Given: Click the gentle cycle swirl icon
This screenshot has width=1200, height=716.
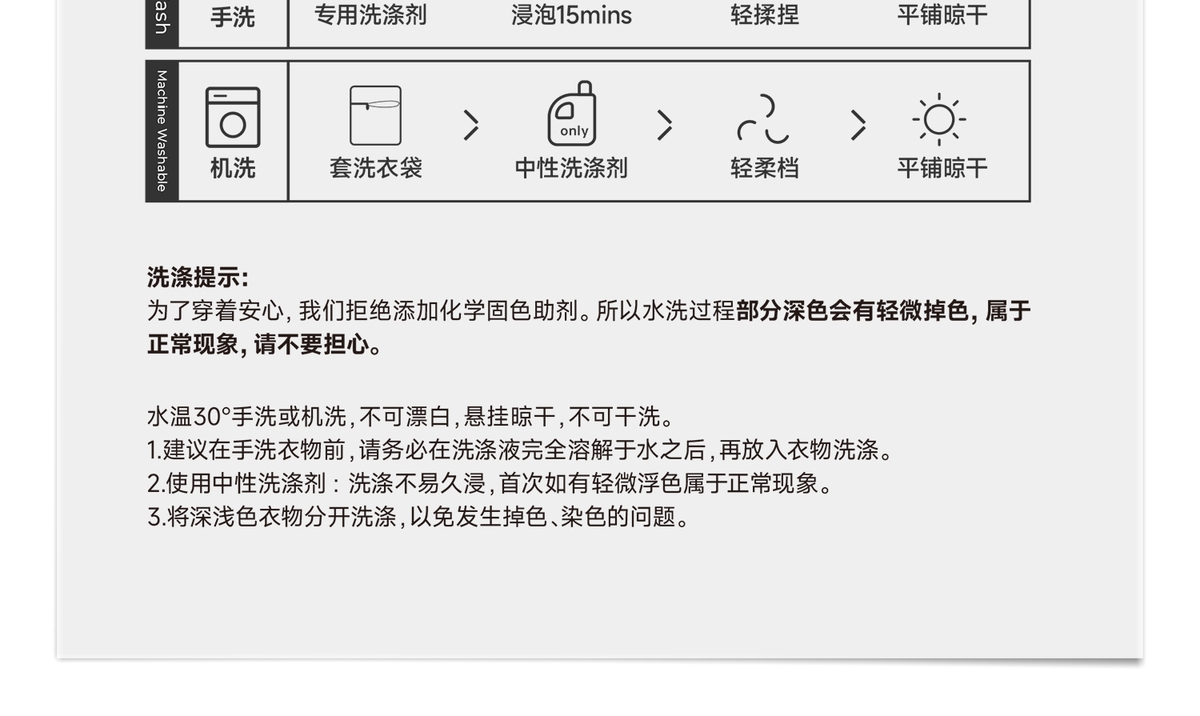Looking at the screenshot, I should coord(764,119).
